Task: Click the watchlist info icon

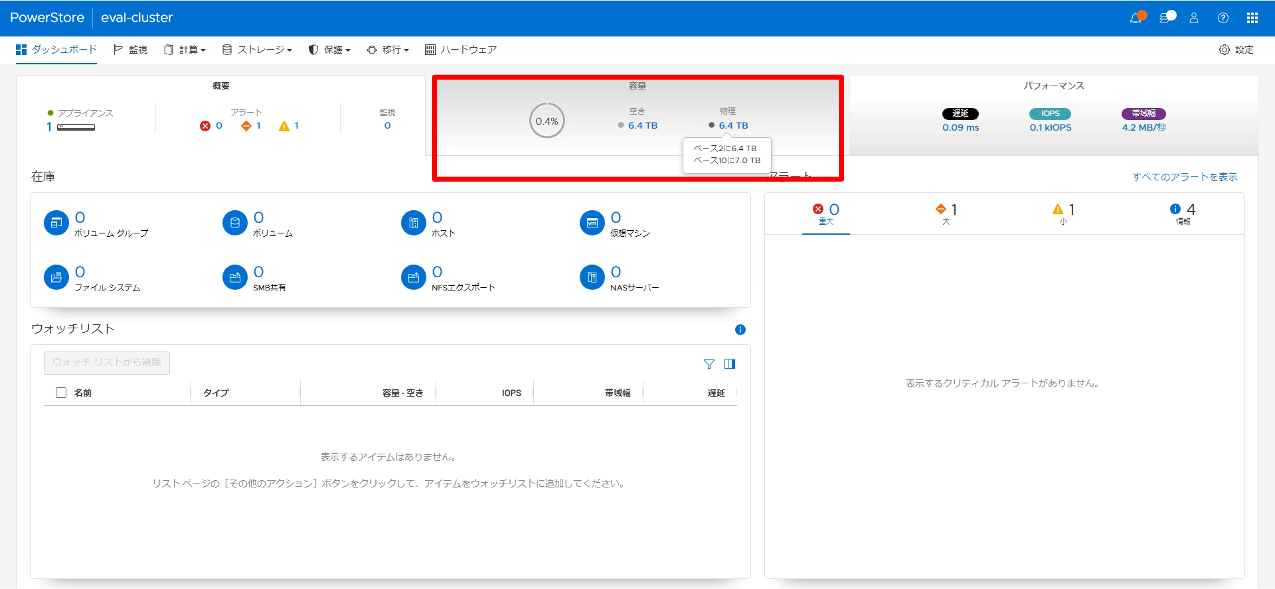Action: (740, 329)
